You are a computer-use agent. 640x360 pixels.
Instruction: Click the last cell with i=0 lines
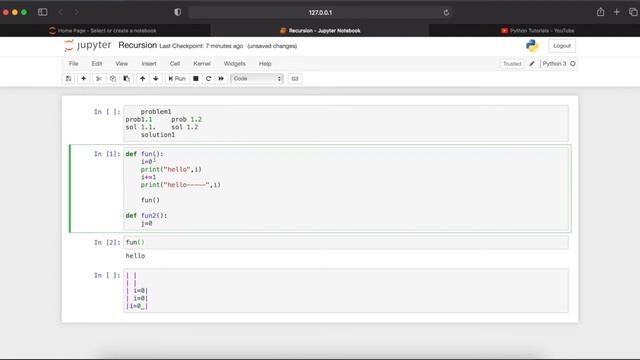[346, 291]
